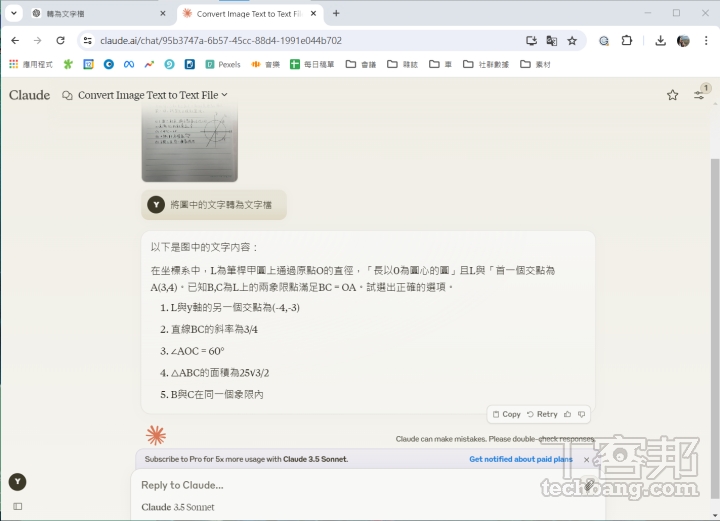The height and width of the screenshot is (521, 720).
Task: Open the Meta bookmark icon
Action: click(x=129, y=64)
